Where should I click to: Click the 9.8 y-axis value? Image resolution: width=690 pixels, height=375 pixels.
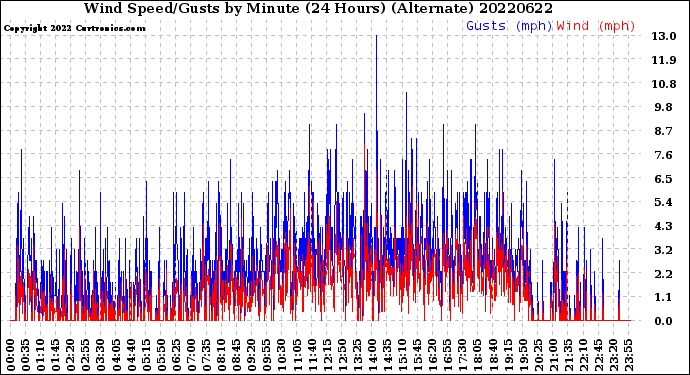pyautogui.click(x=664, y=107)
